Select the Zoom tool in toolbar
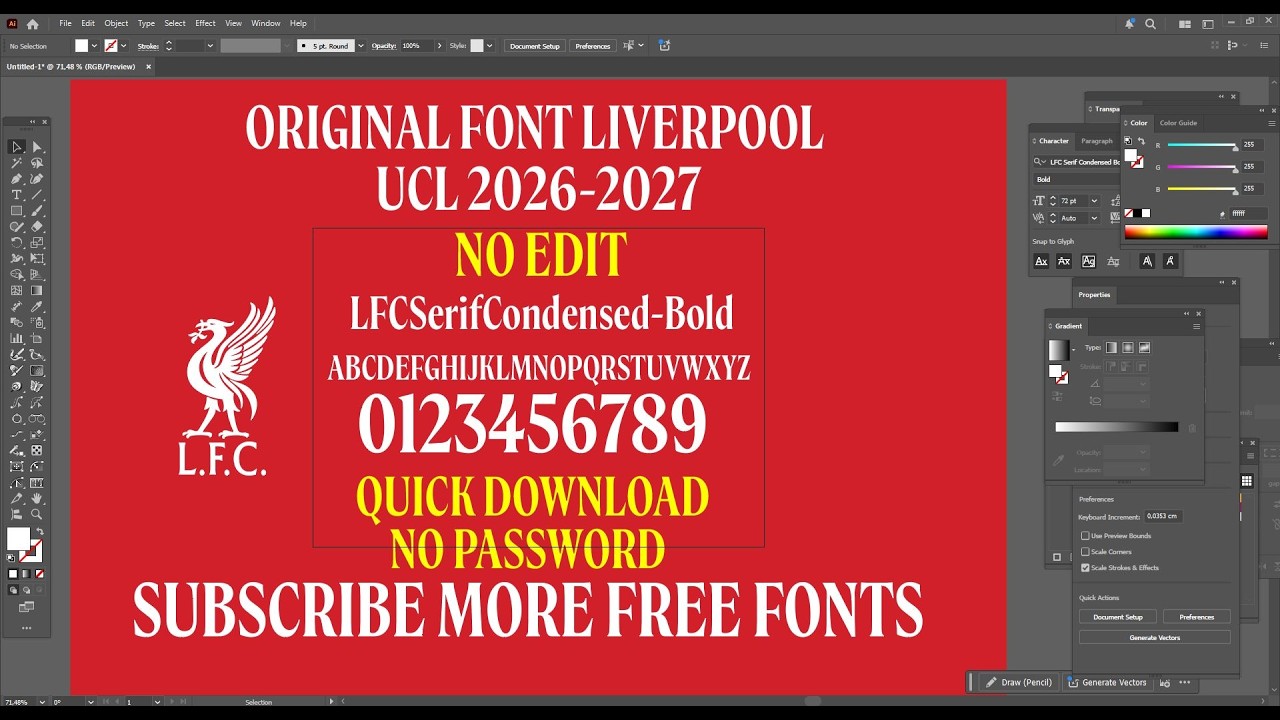1280x720 pixels. [x=37, y=514]
